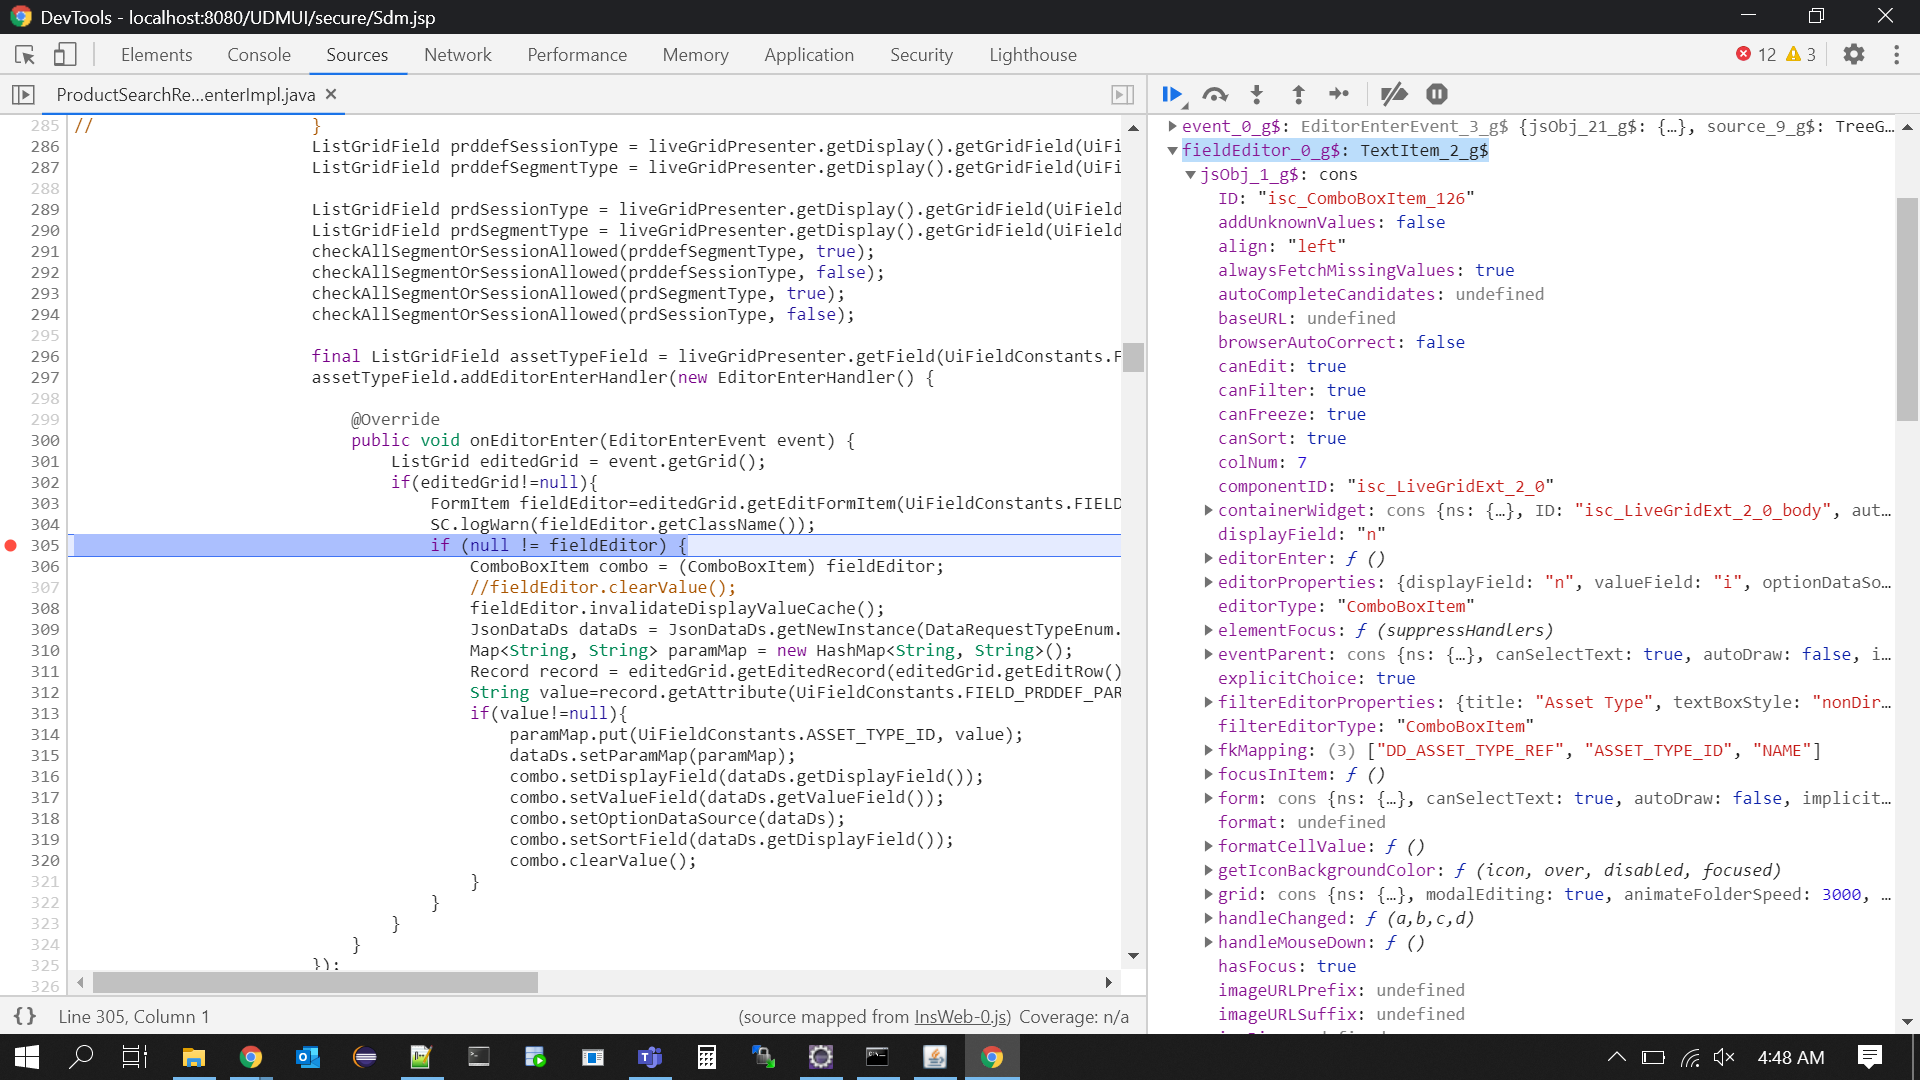Viewport: 1920px width, 1080px height.
Task: Open the InsWeb-0.js source link
Action: 961,1017
